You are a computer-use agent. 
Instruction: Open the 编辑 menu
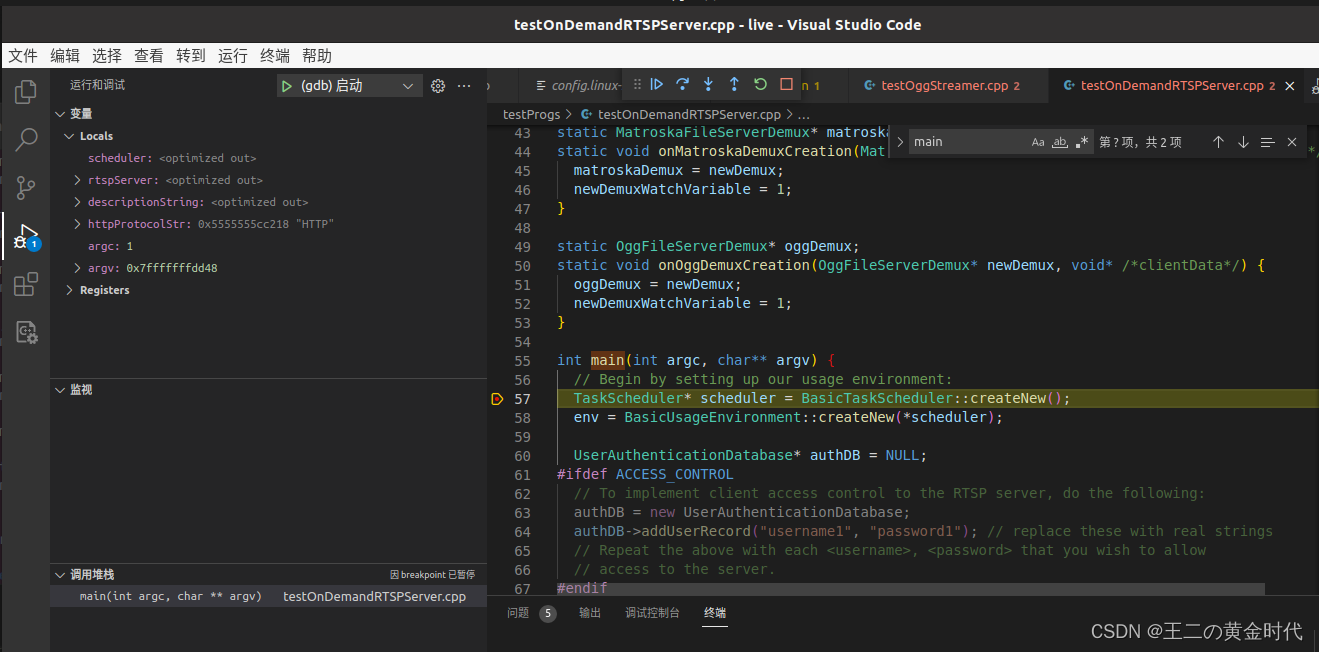(x=65, y=56)
